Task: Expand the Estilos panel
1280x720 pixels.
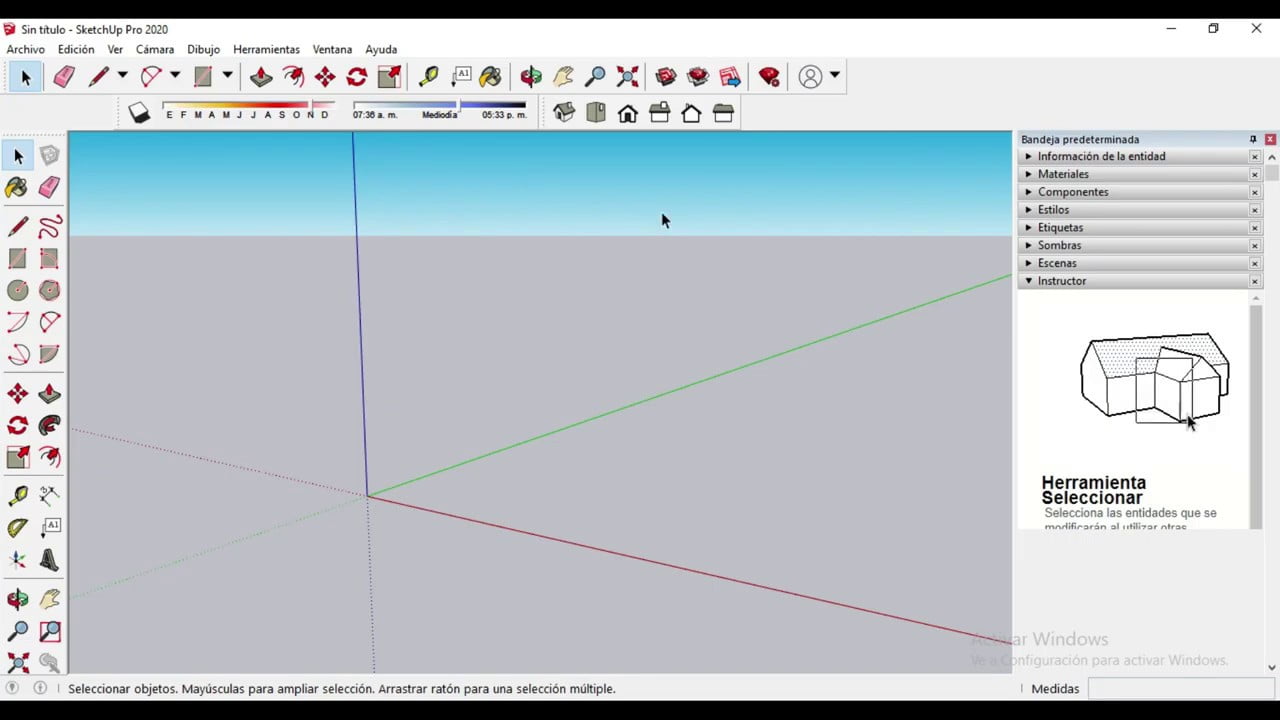Action: coord(1028,210)
